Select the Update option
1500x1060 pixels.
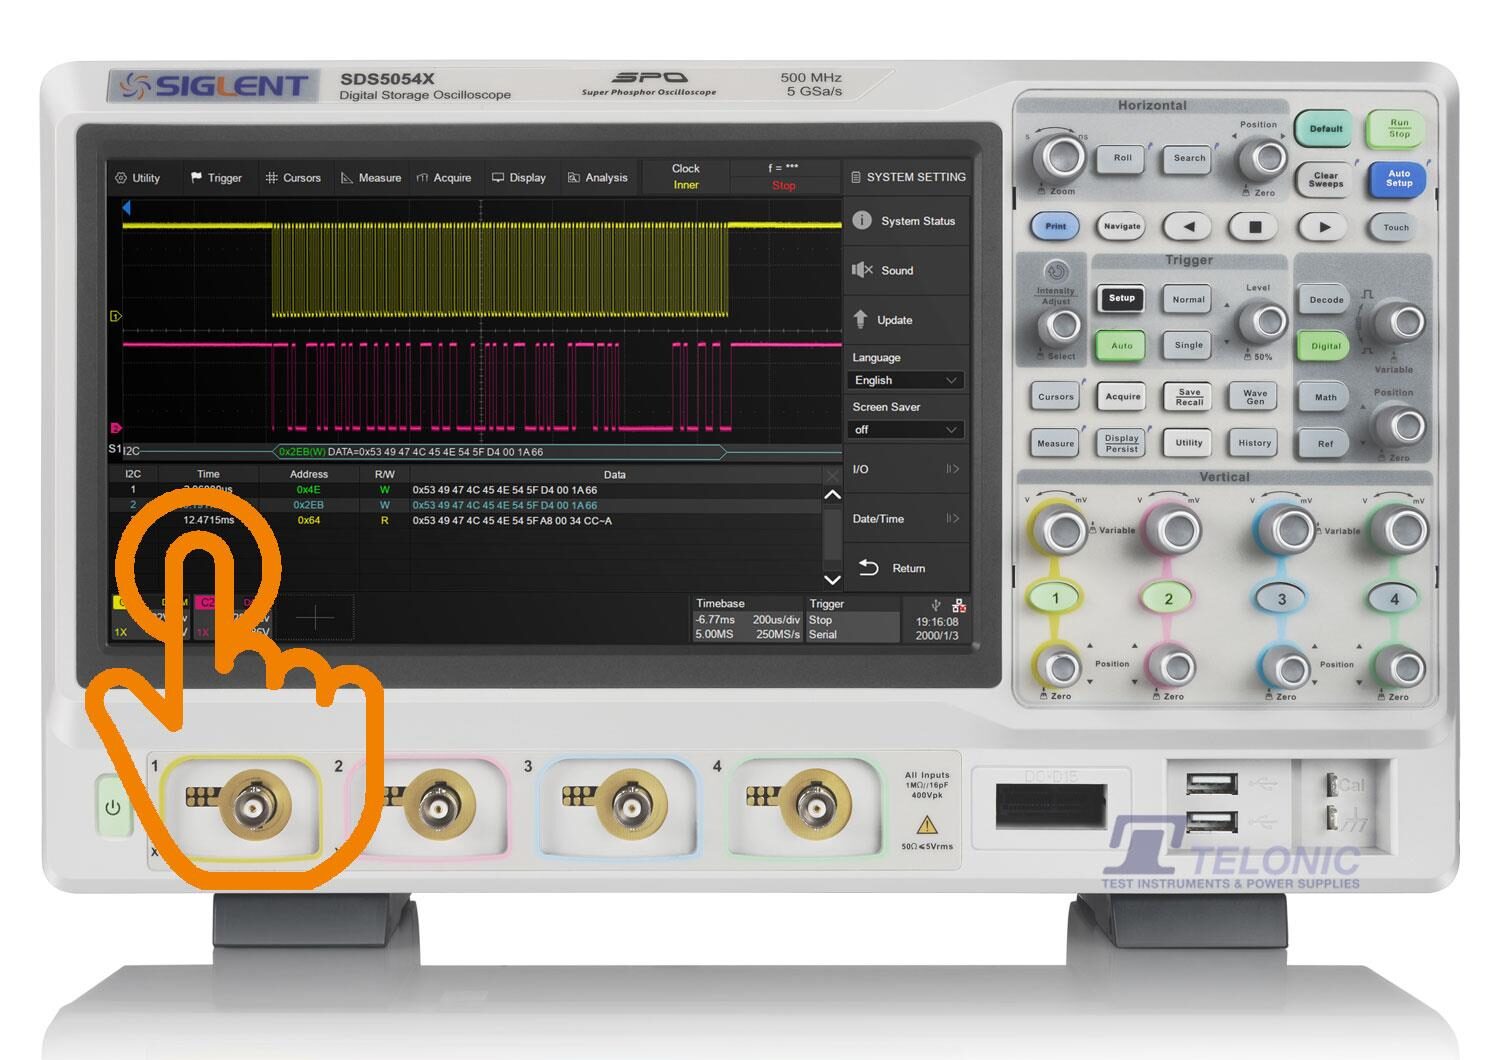[x=906, y=320]
